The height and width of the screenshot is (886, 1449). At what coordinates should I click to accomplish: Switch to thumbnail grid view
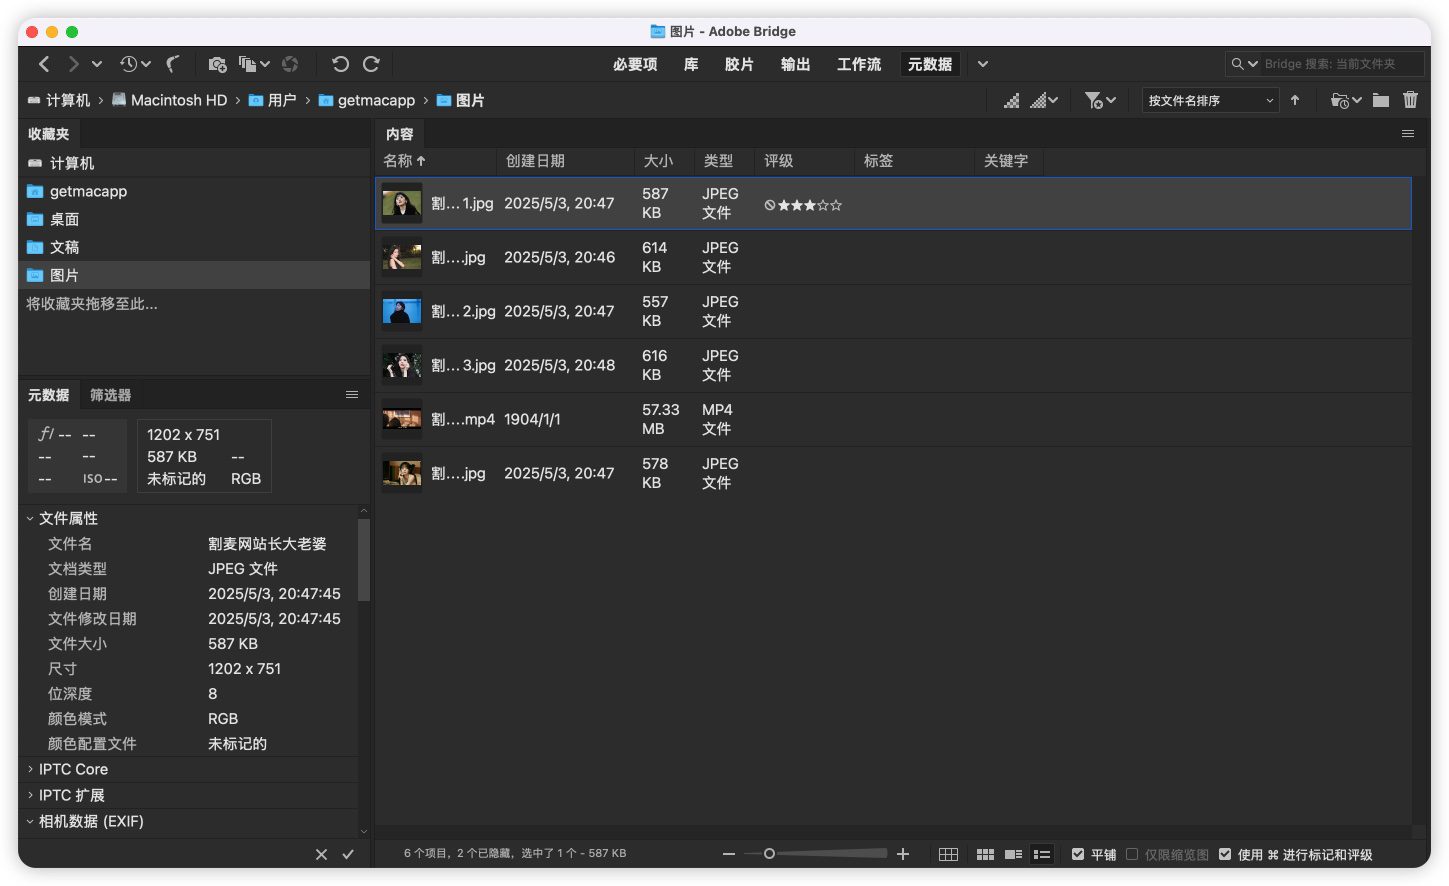(985, 854)
